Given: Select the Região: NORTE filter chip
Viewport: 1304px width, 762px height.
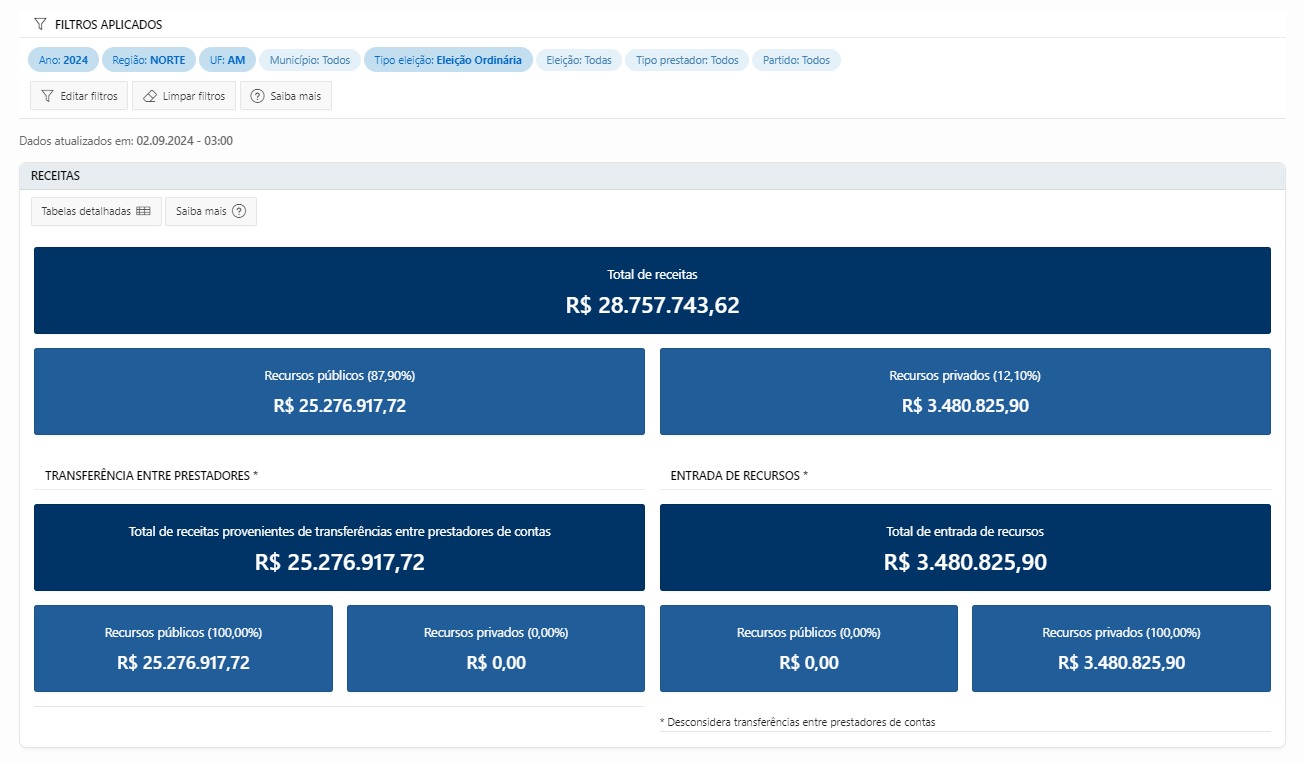Looking at the screenshot, I should coord(148,60).
